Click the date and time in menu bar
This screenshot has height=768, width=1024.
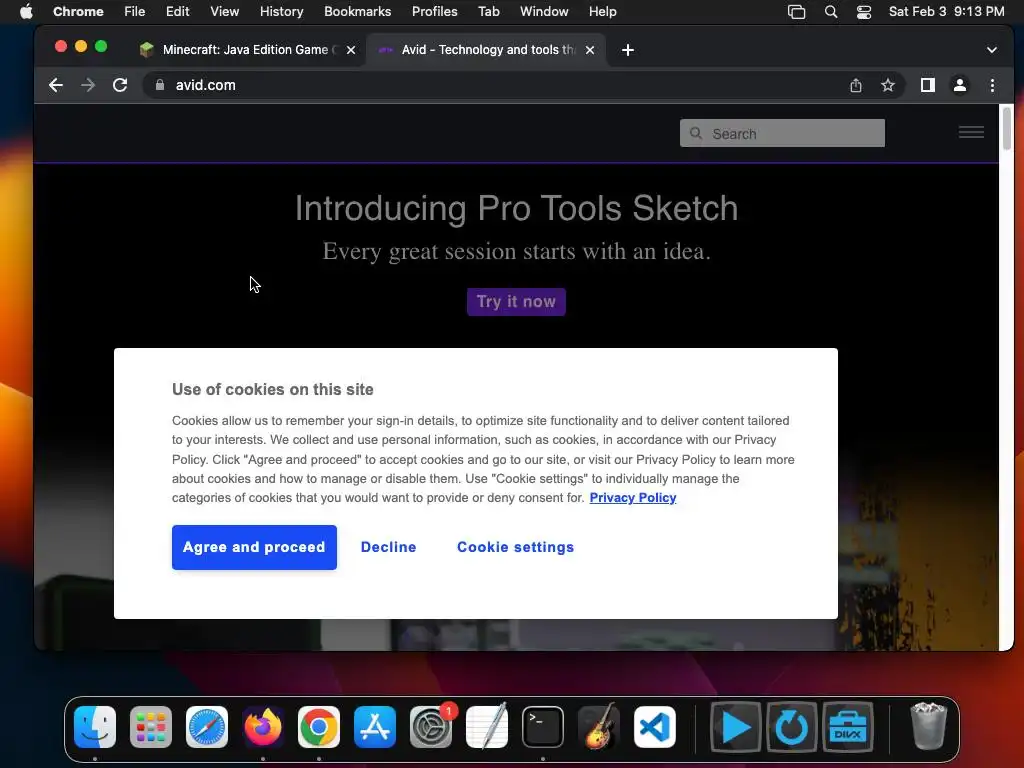pyautogui.click(x=946, y=12)
